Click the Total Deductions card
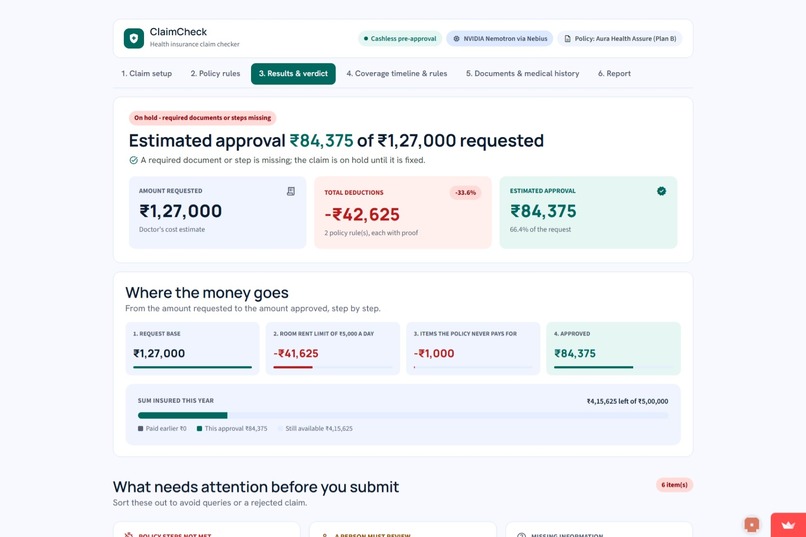 (403, 213)
